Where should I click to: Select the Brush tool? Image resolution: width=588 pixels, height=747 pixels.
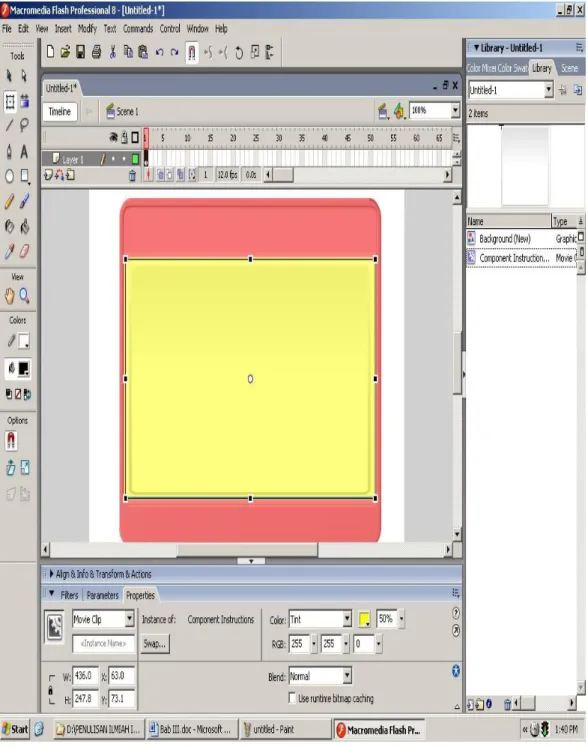24,202
